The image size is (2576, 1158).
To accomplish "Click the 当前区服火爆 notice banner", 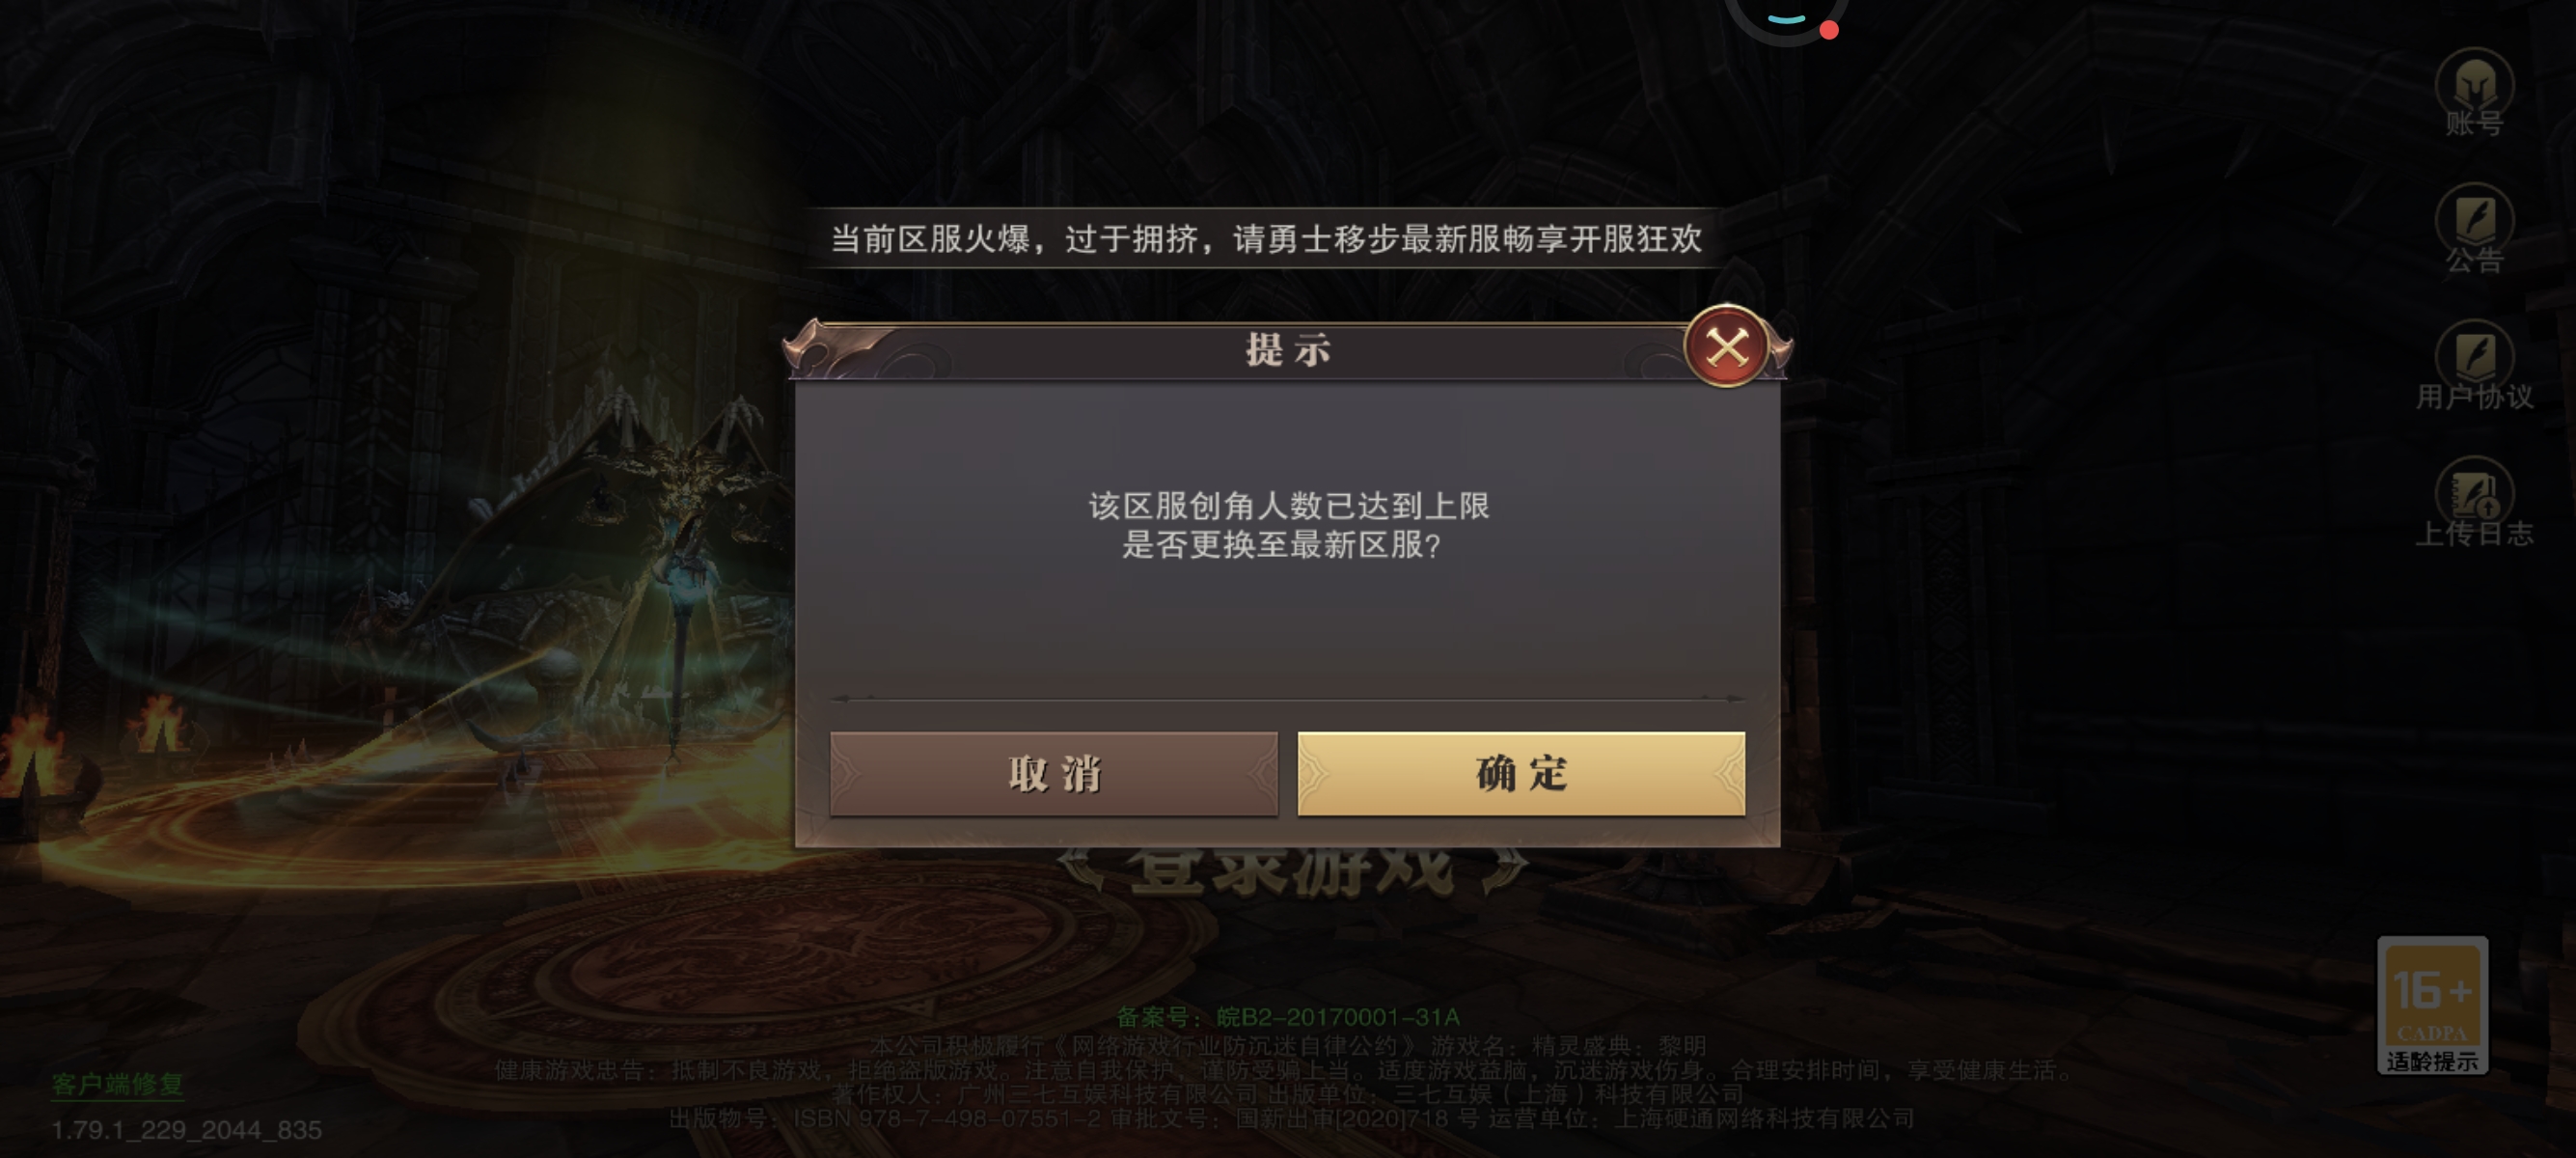I will [1266, 239].
